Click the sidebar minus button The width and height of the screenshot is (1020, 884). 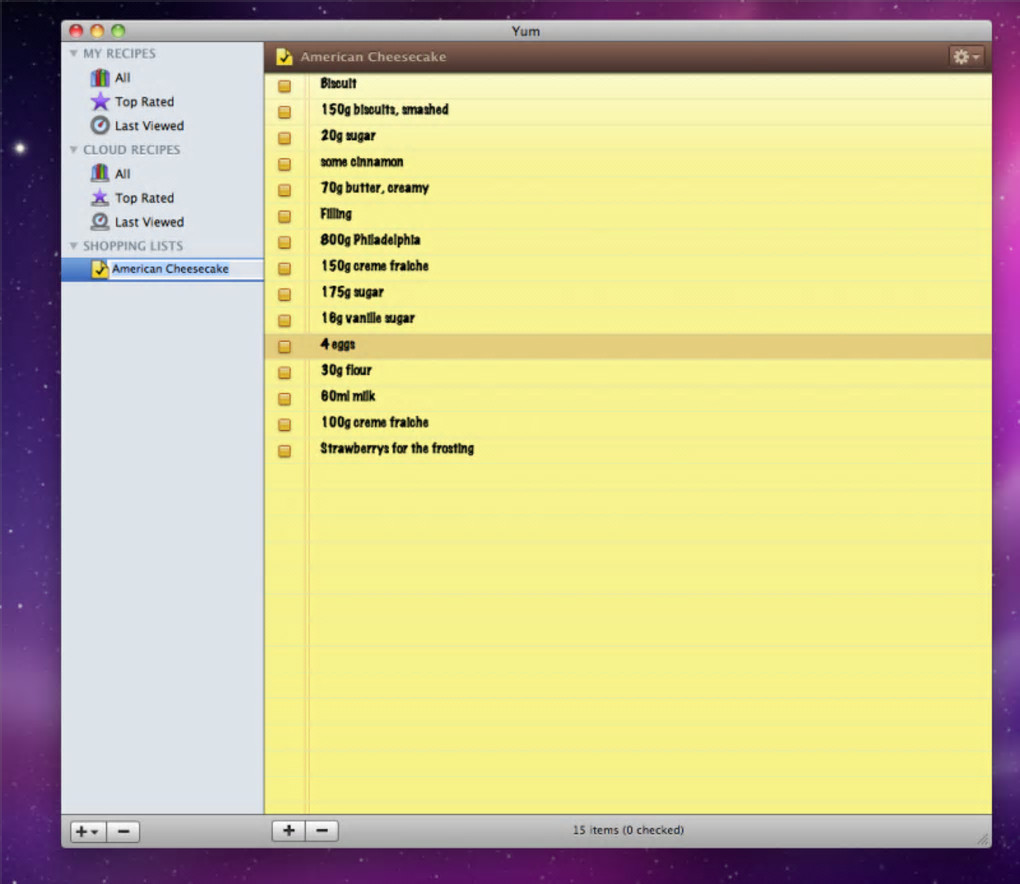coord(124,831)
